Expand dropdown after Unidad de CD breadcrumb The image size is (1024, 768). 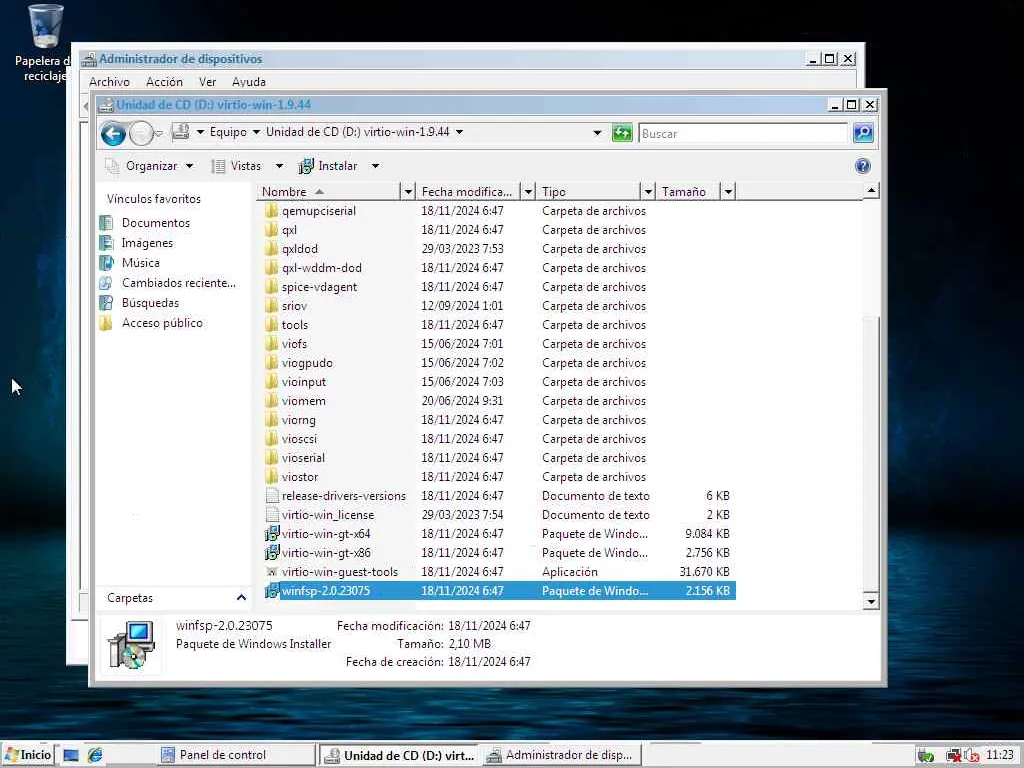(460, 132)
